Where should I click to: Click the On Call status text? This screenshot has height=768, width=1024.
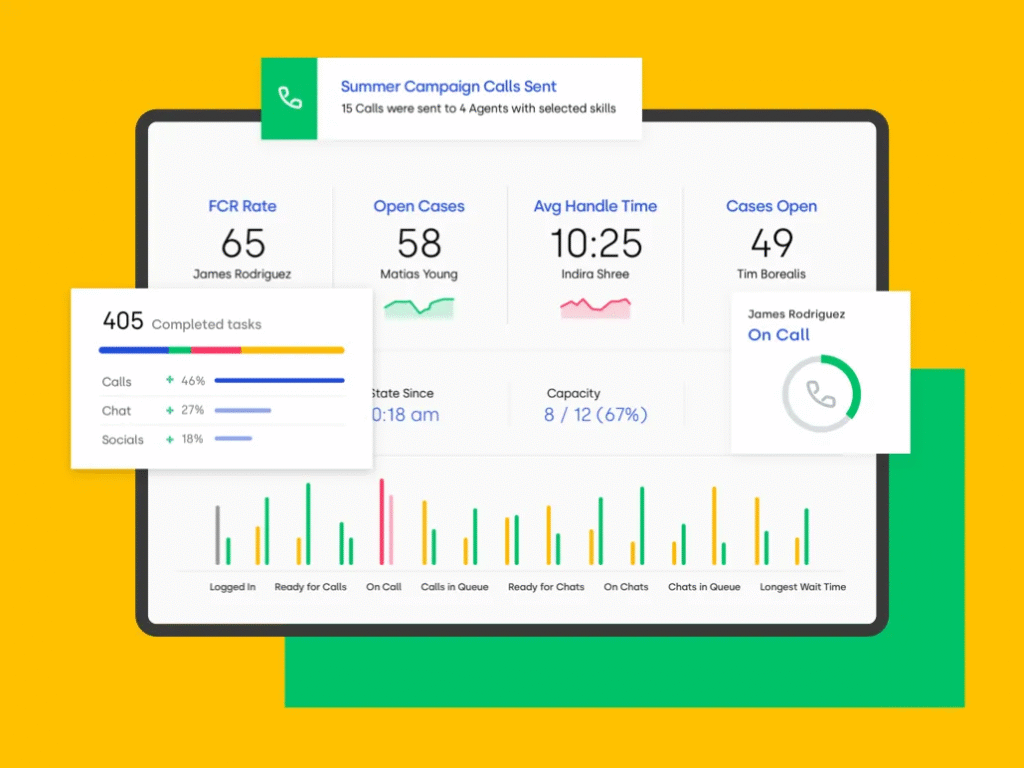pos(779,335)
